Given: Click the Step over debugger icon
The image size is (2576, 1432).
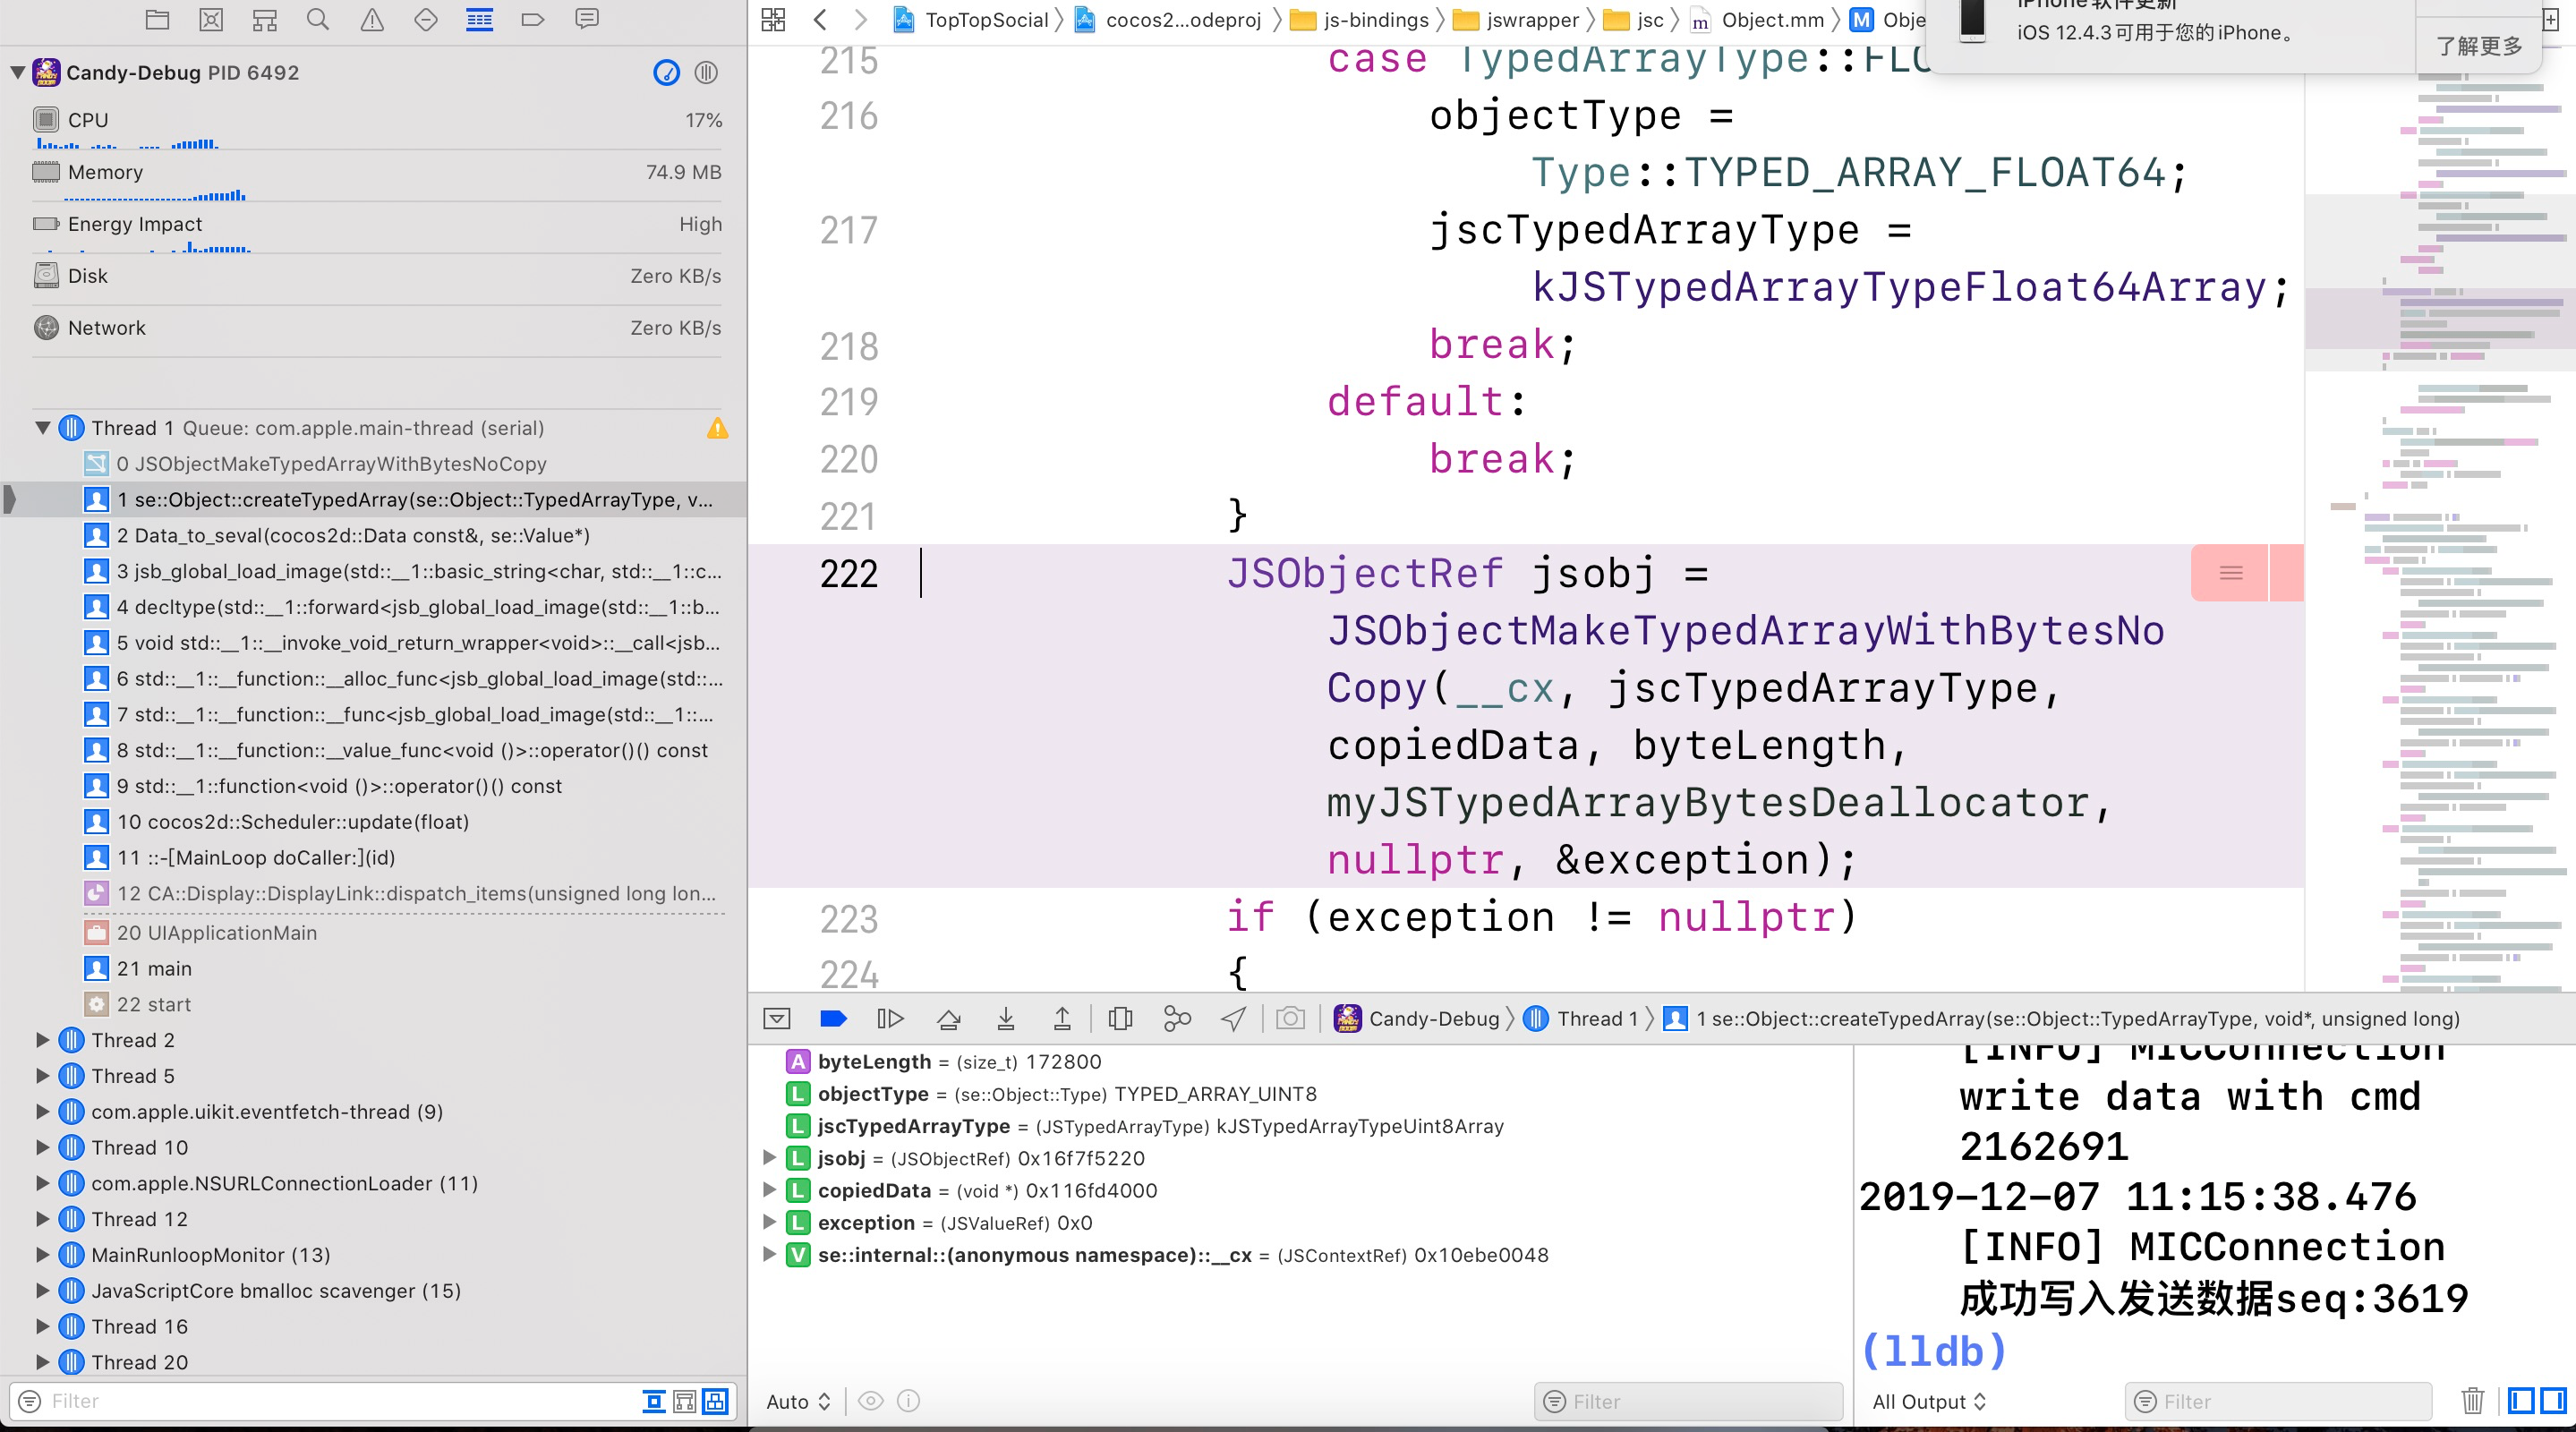Looking at the screenshot, I should 948,1019.
